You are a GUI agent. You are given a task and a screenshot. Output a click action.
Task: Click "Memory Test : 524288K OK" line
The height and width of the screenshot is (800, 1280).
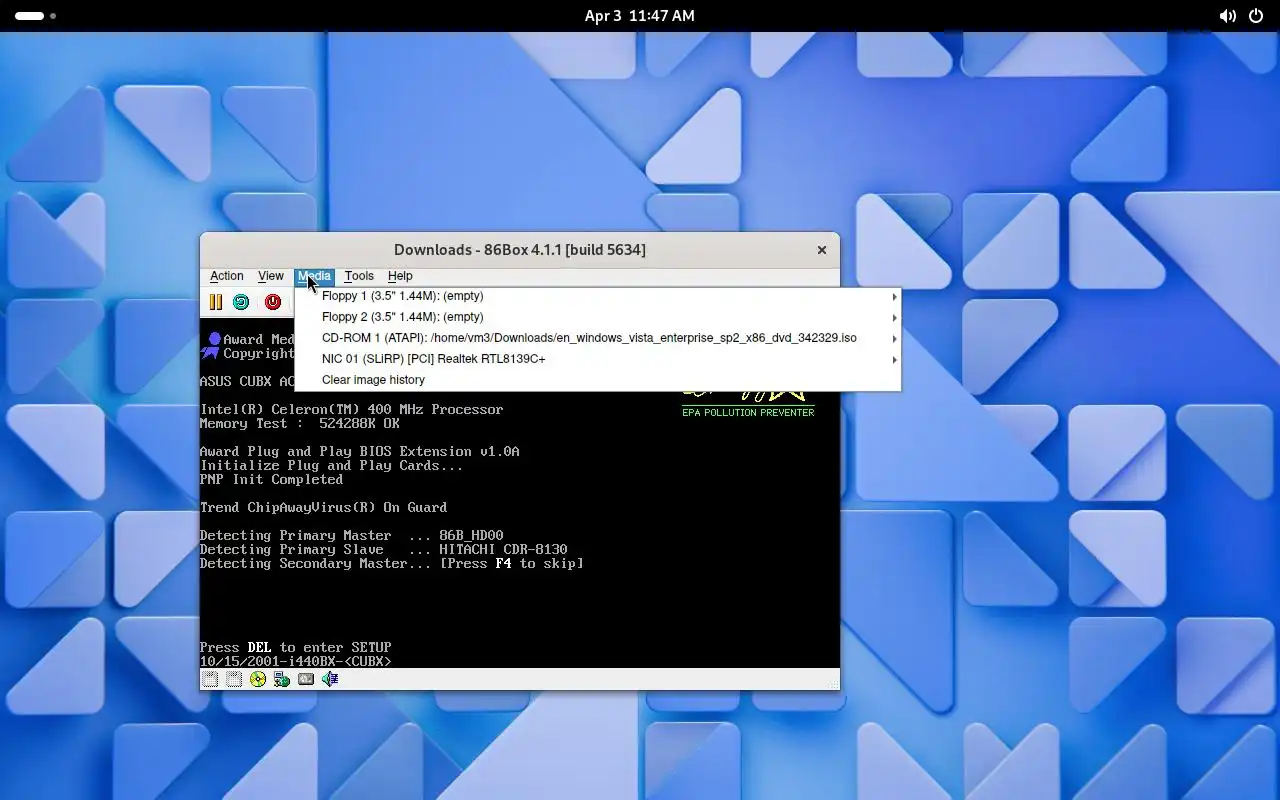coord(299,423)
